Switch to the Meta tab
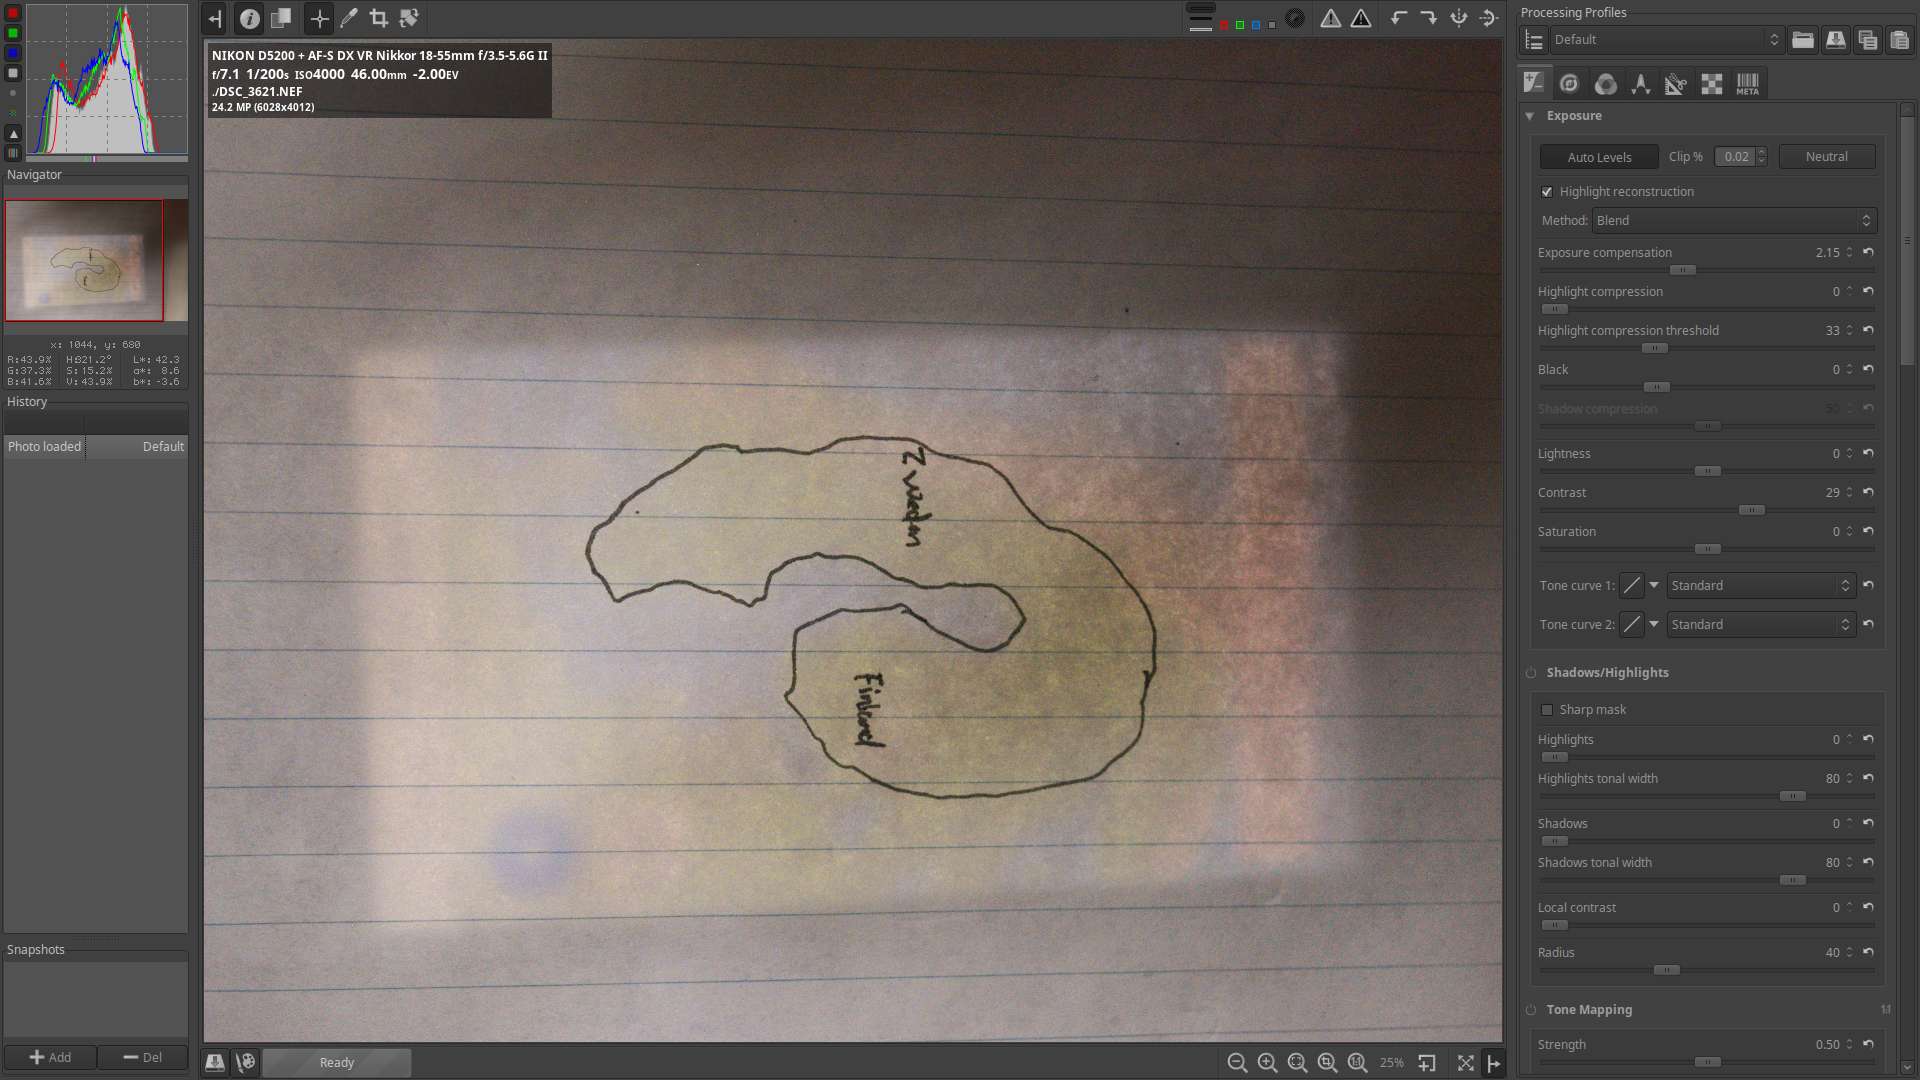The image size is (1920, 1080). point(1747,84)
